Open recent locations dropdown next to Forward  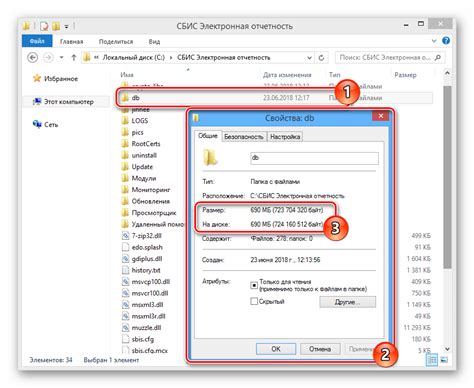tap(61, 58)
